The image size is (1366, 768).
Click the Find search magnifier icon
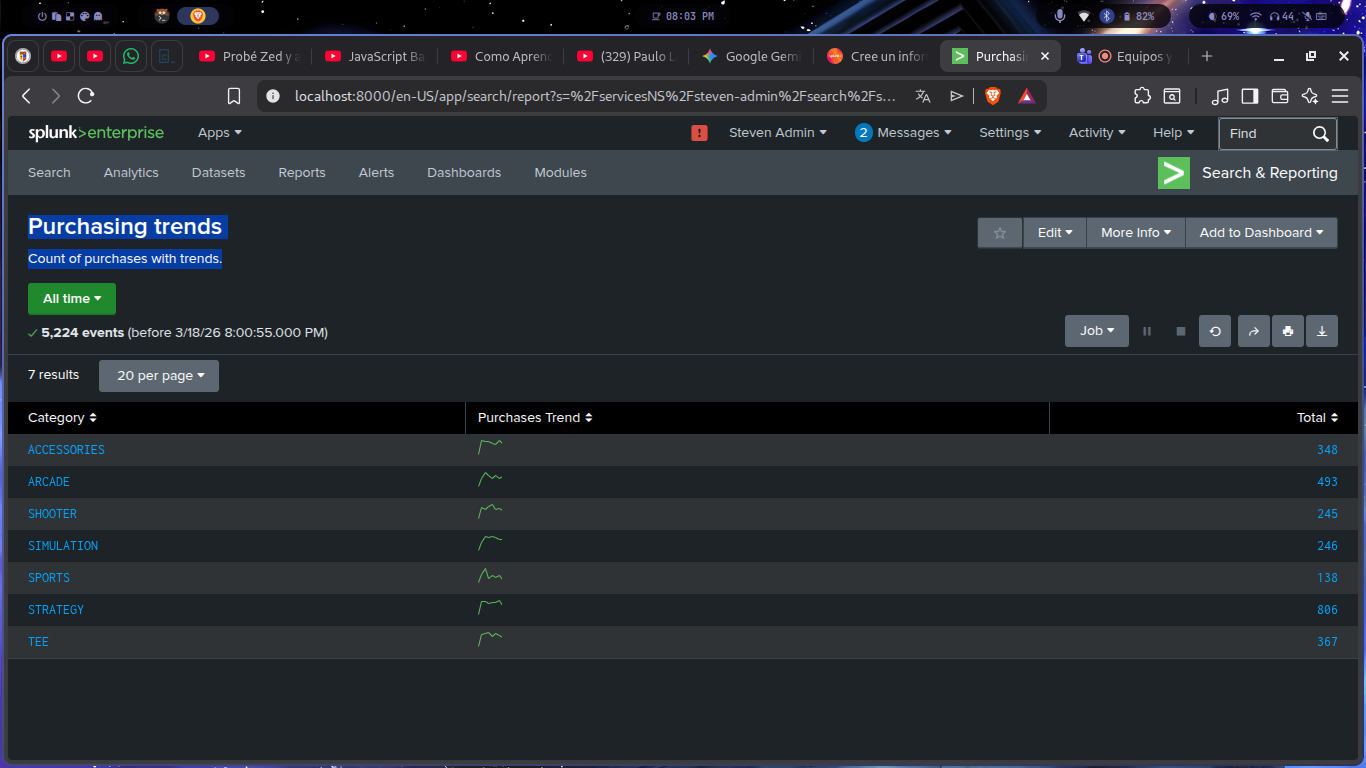point(1320,134)
